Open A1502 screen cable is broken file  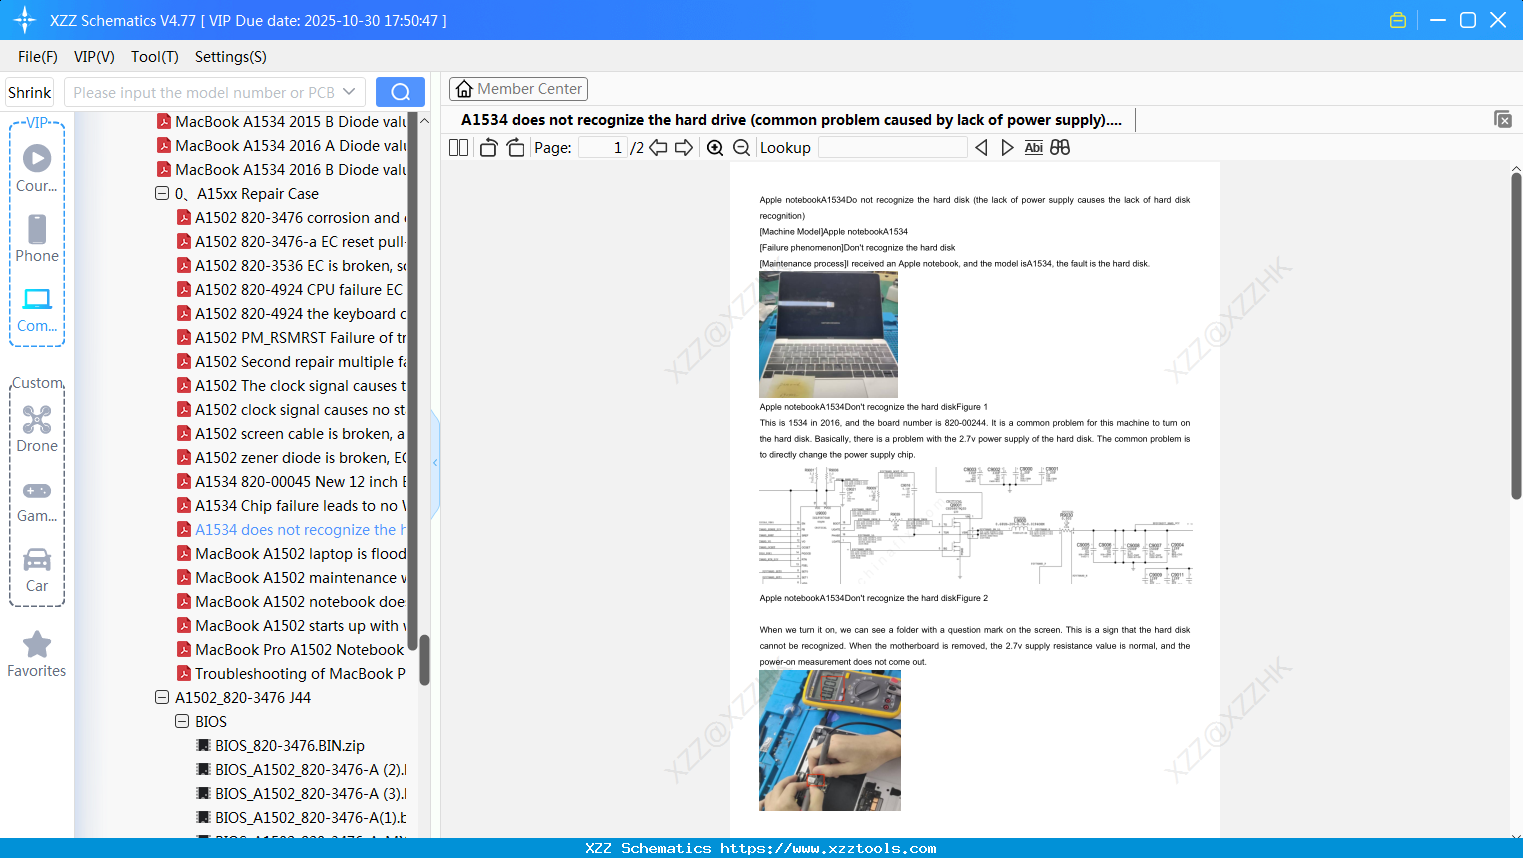click(x=300, y=433)
